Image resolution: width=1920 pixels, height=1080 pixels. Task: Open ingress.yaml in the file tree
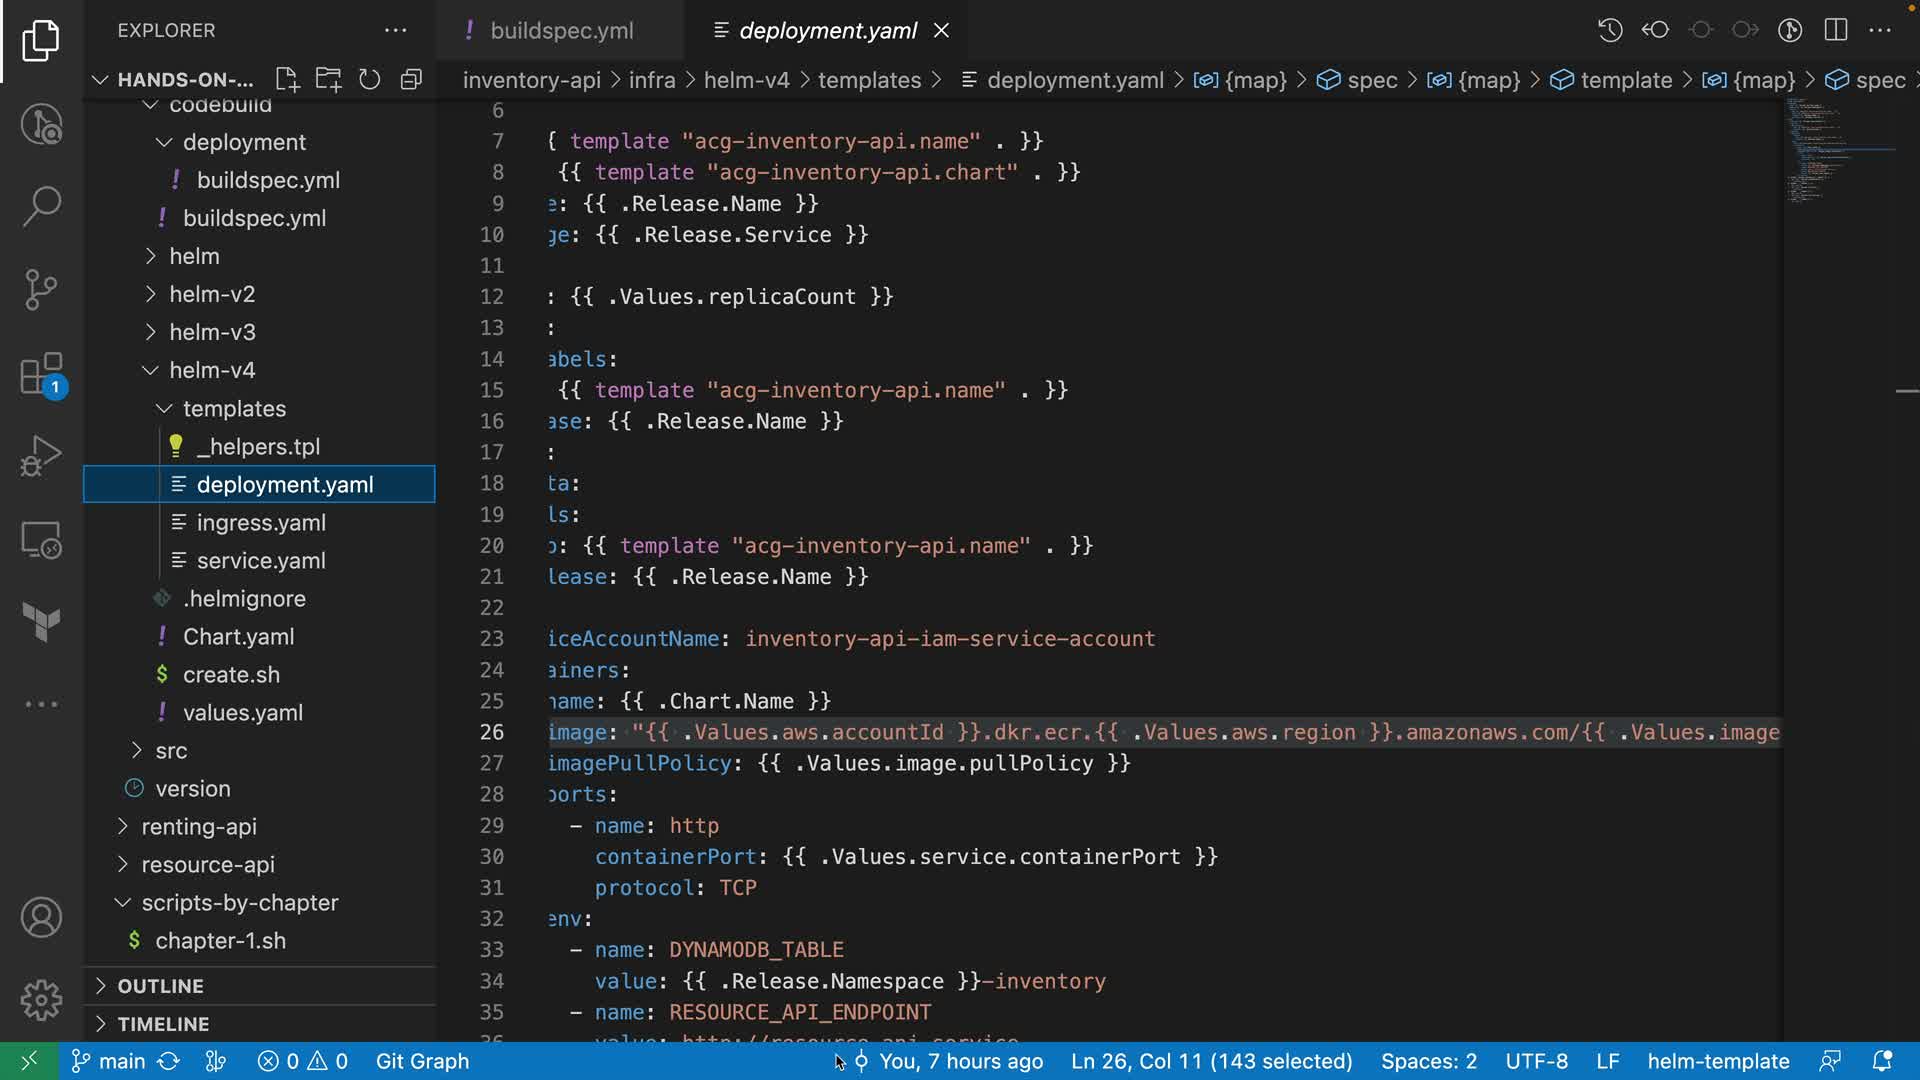tap(261, 523)
